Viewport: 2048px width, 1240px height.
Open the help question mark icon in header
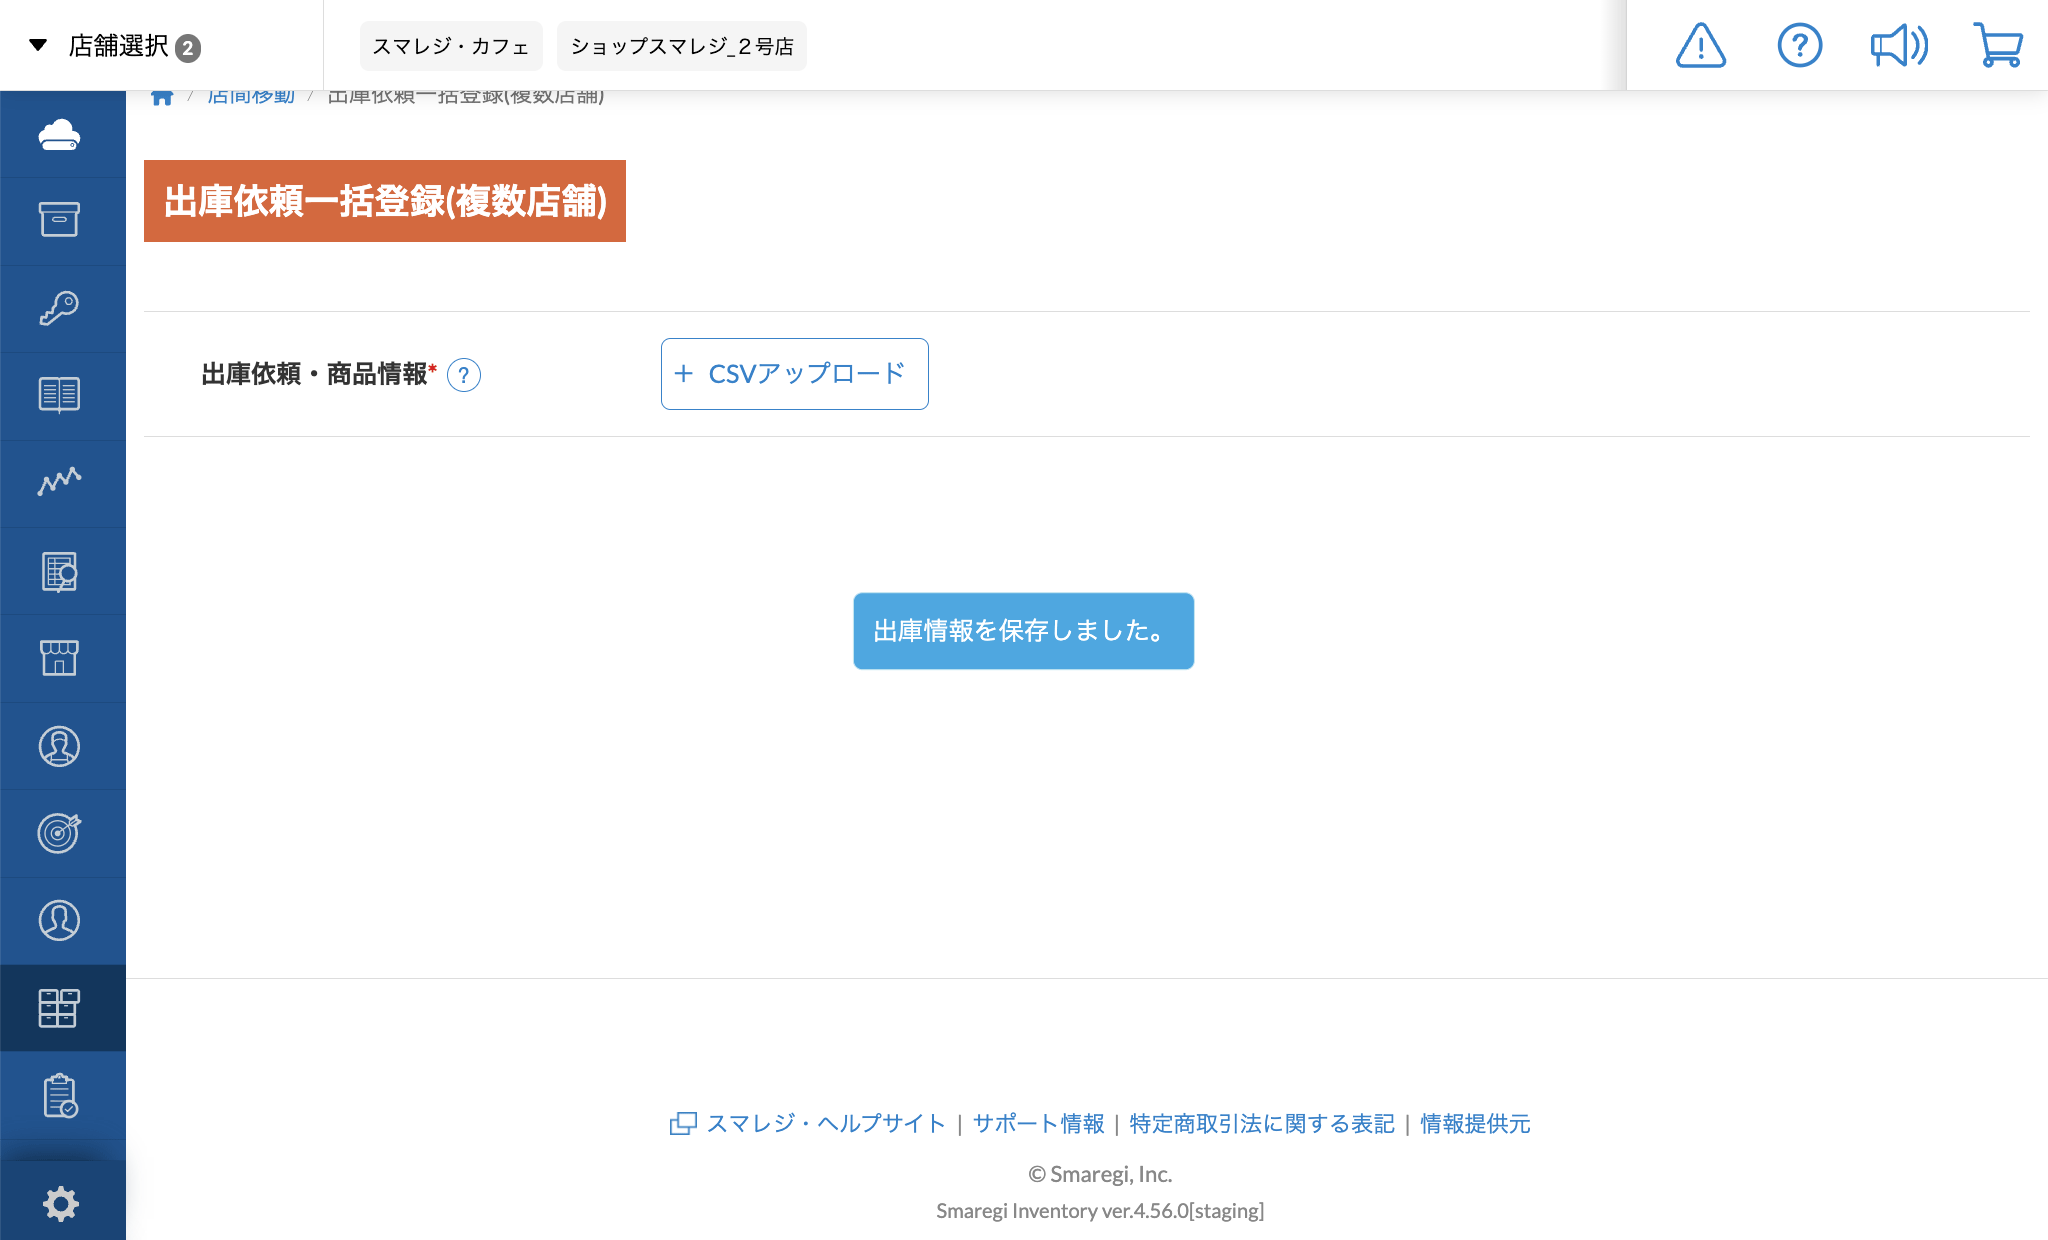click(1799, 45)
